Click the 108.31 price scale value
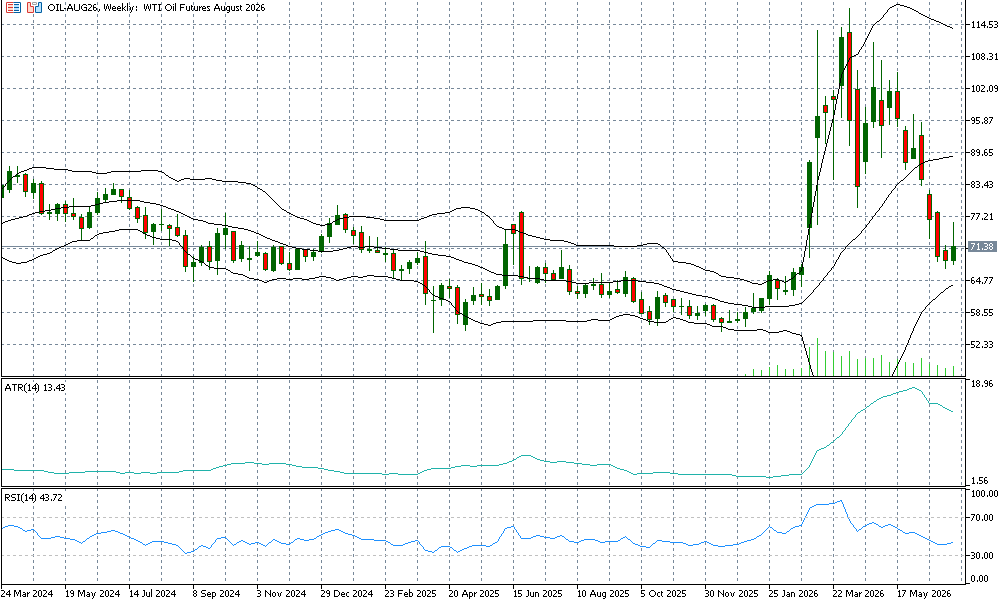 [x=985, y=57]
